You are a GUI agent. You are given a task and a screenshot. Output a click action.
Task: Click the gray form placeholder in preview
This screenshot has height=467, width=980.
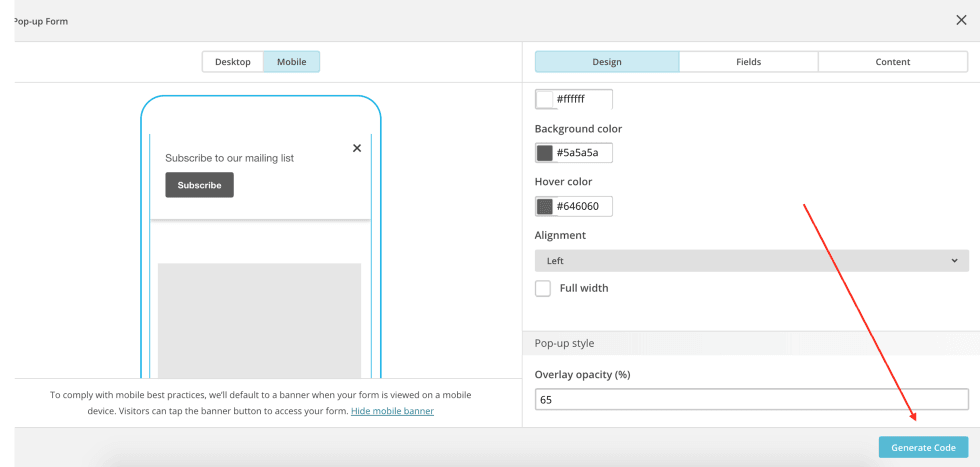point(259,318)
